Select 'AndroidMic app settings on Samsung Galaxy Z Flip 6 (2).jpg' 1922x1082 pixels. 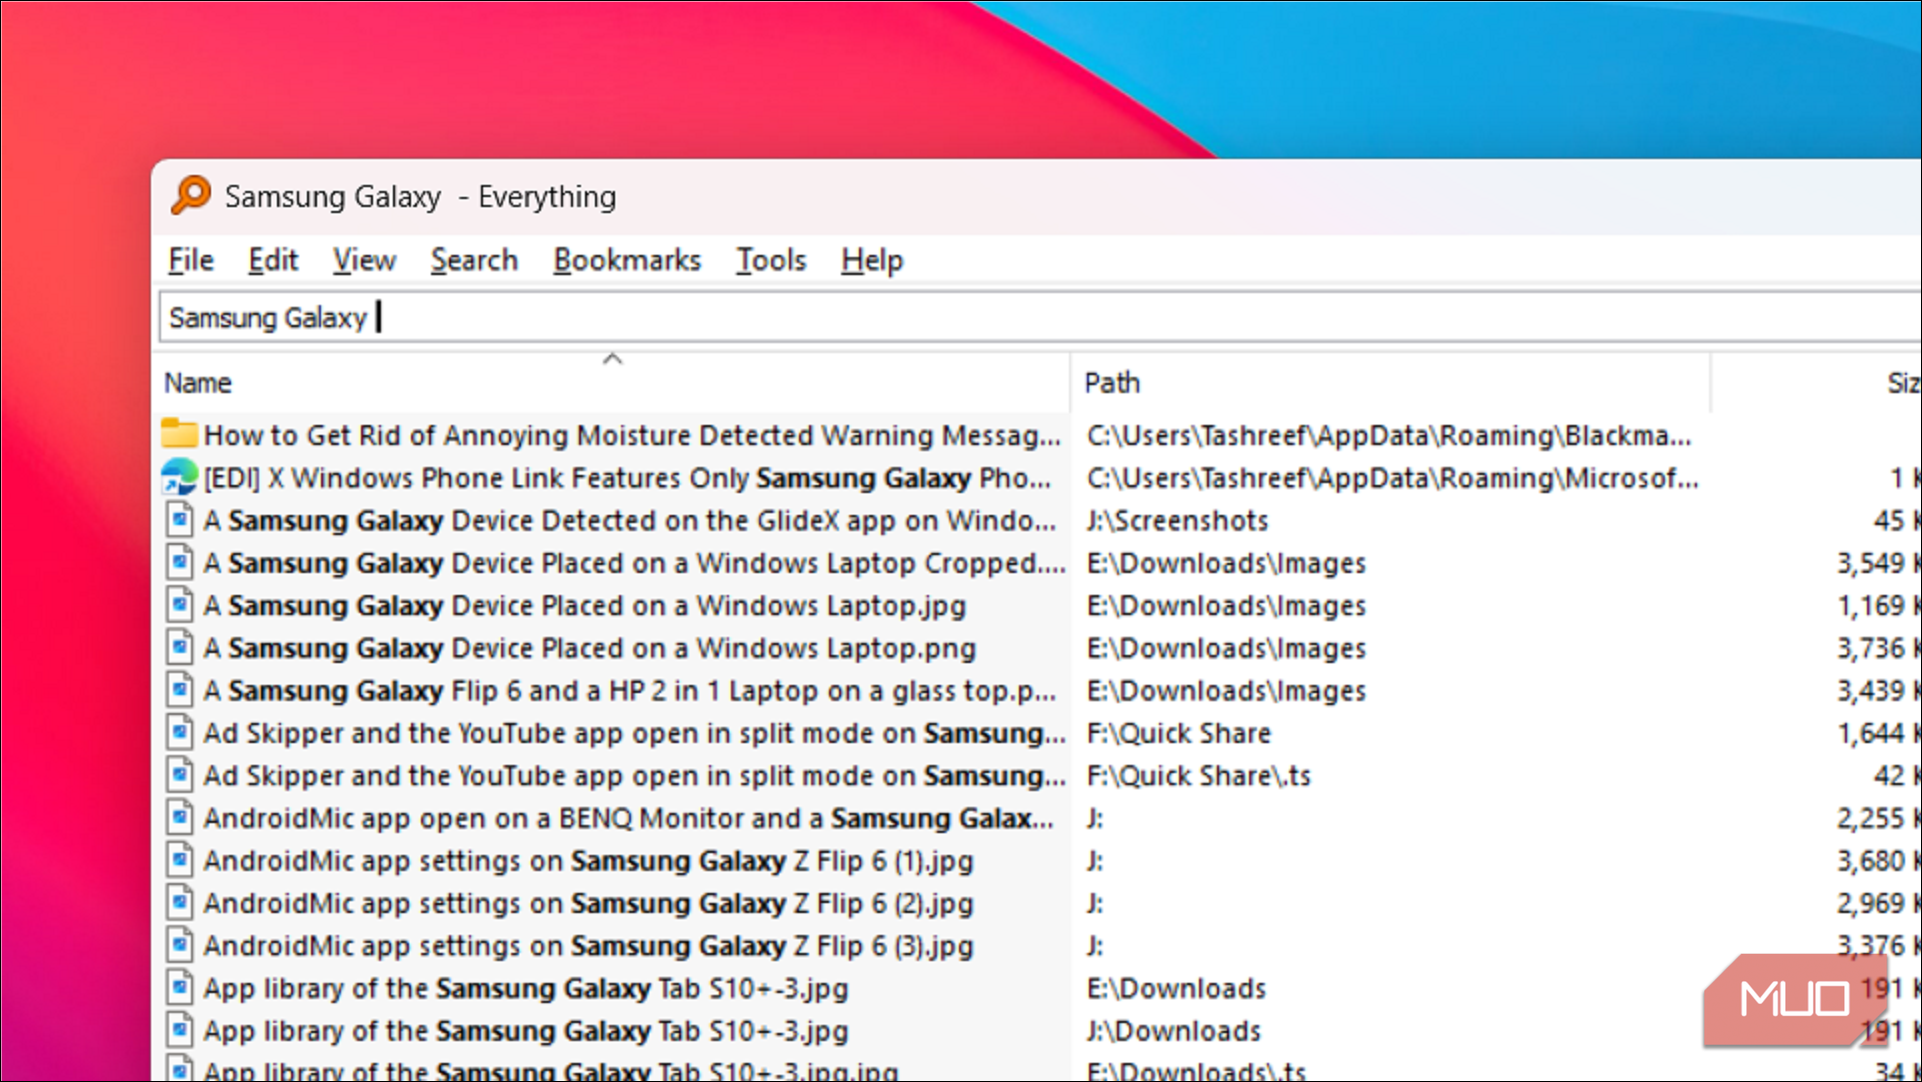point(588,903)
